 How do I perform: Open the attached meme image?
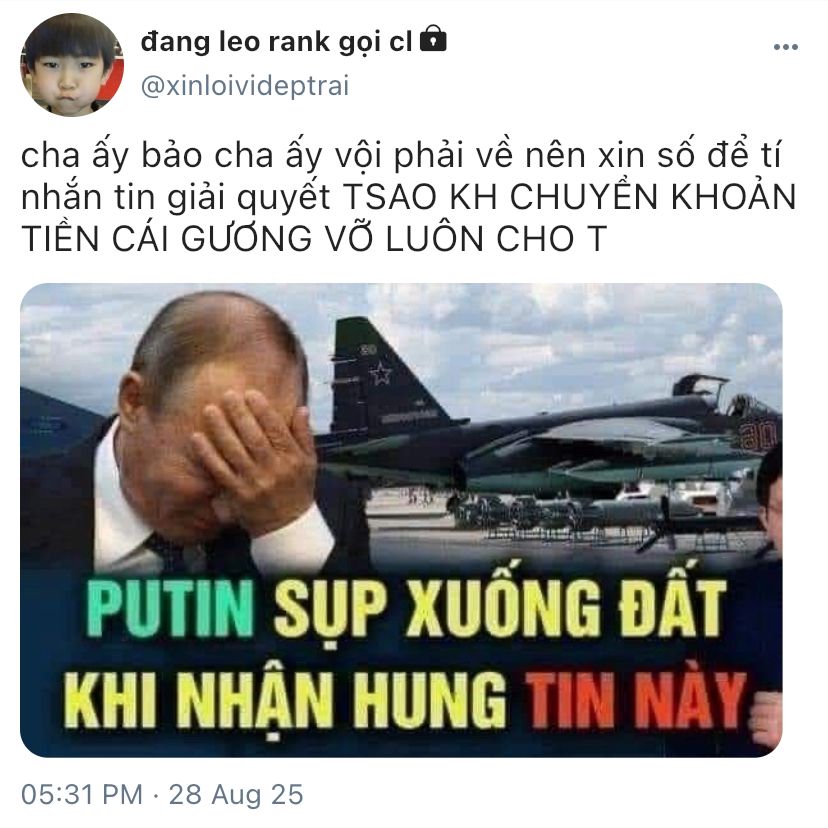(401, 520)
